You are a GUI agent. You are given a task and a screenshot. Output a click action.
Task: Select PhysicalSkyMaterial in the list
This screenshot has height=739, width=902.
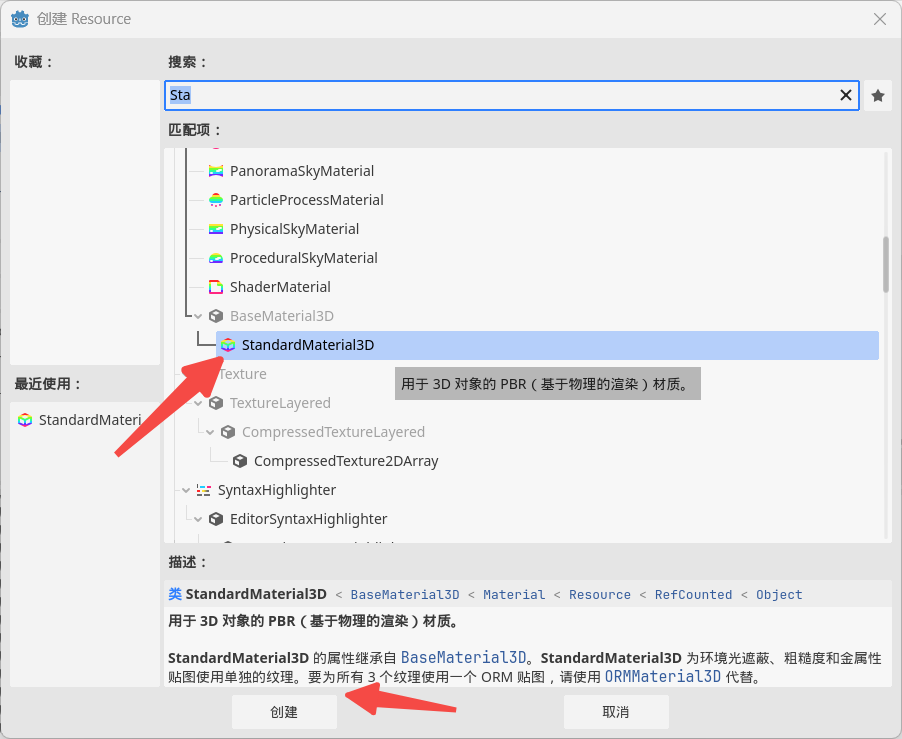point(295,229)
